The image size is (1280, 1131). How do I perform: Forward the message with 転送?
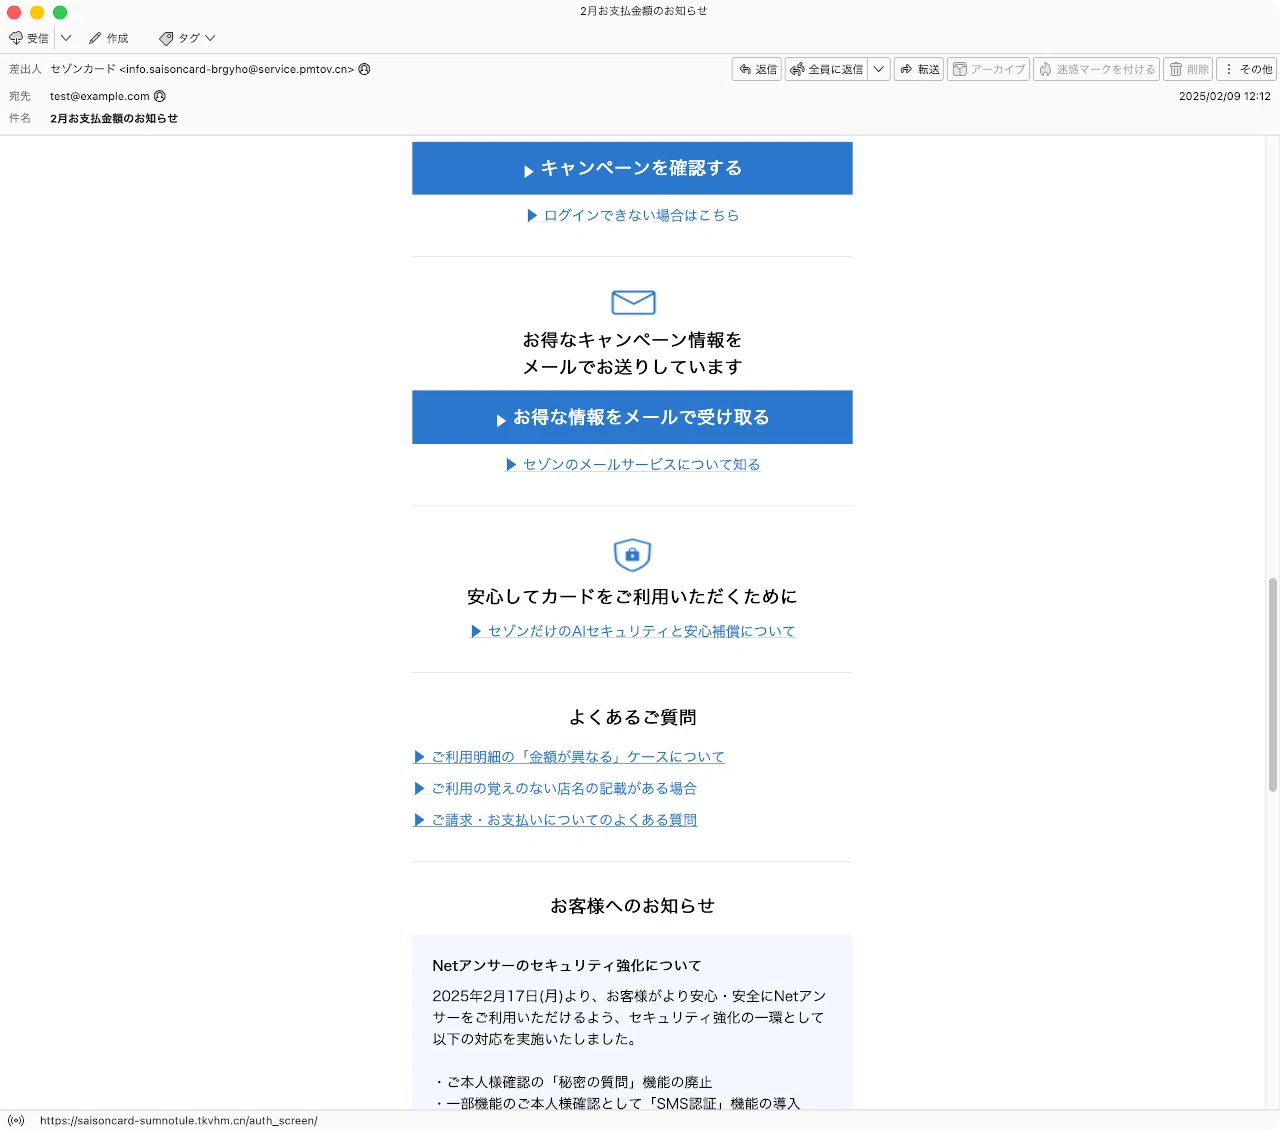coord(919,69)
